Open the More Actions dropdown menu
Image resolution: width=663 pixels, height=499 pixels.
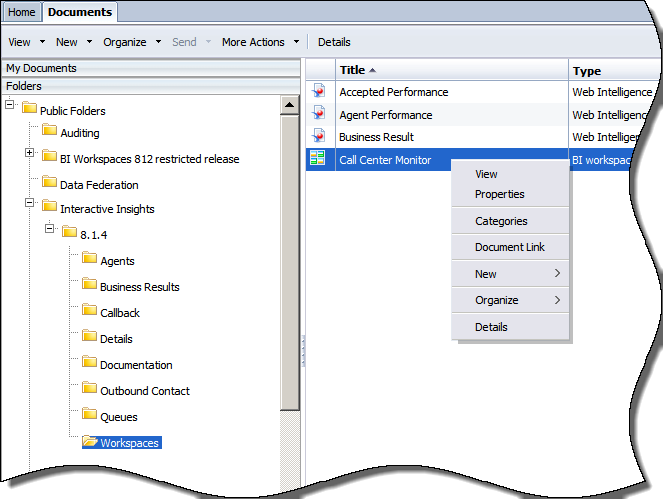click(260, 42)
